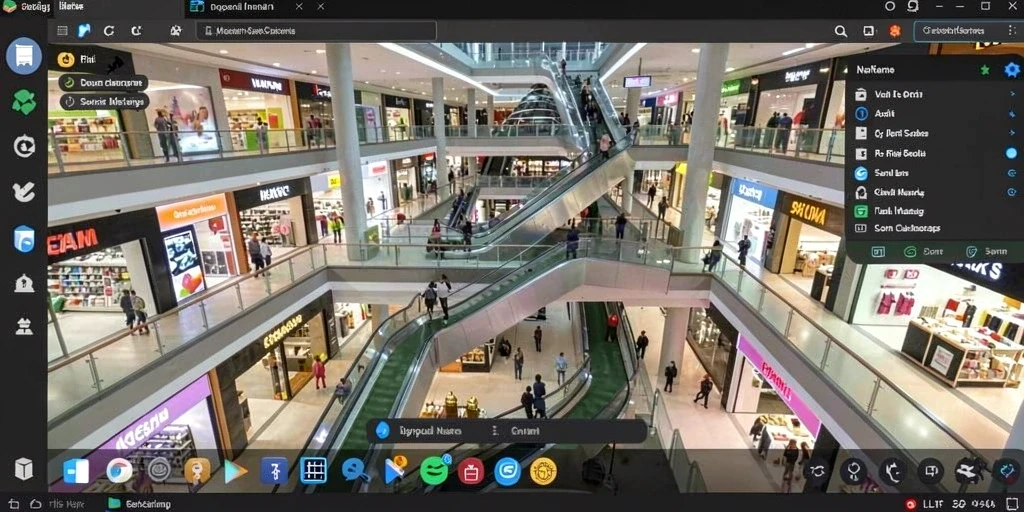Click the green swirl button in panel footer
The height and width of the screenshot is (512, 1024).
[923, 251]
